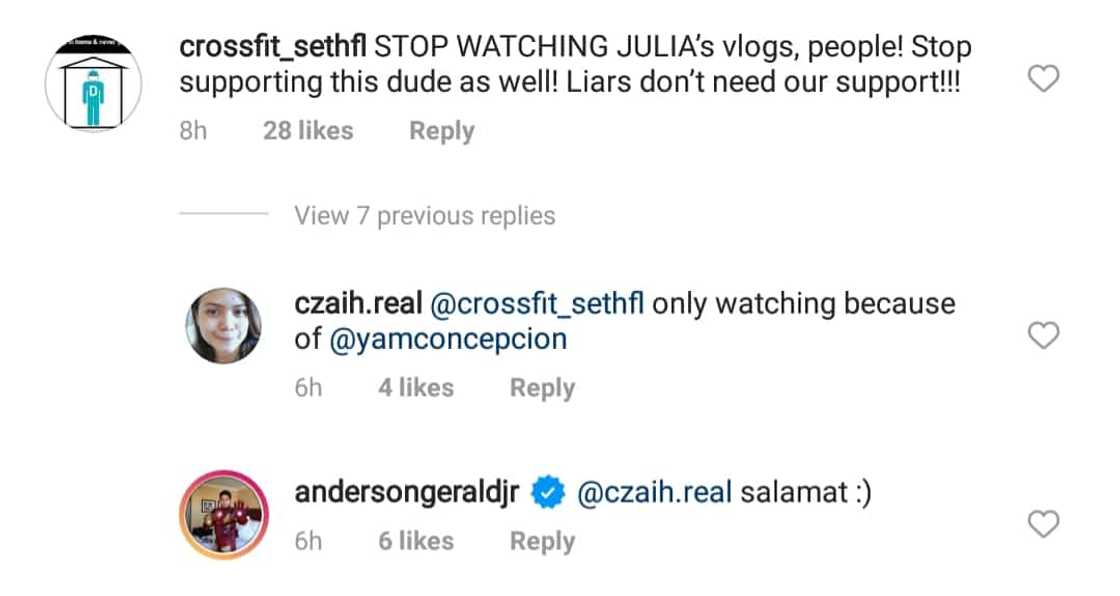Reply to czaih.real's comment
The height and width of the screenshot is (596, 1120).
541,387
